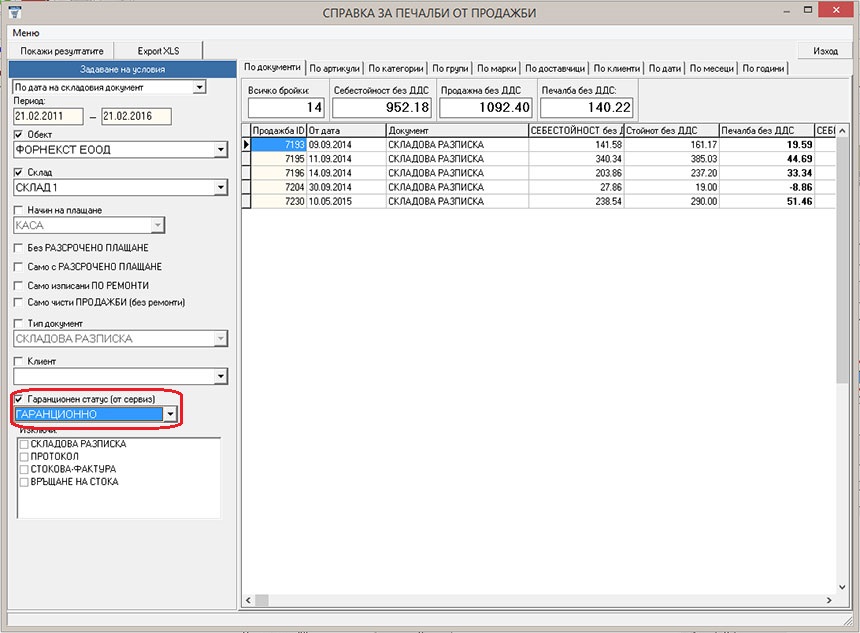This screenshot has height=633, width=860.
Task: Switch to По клиенти tab
Action: tap(616, 69)
